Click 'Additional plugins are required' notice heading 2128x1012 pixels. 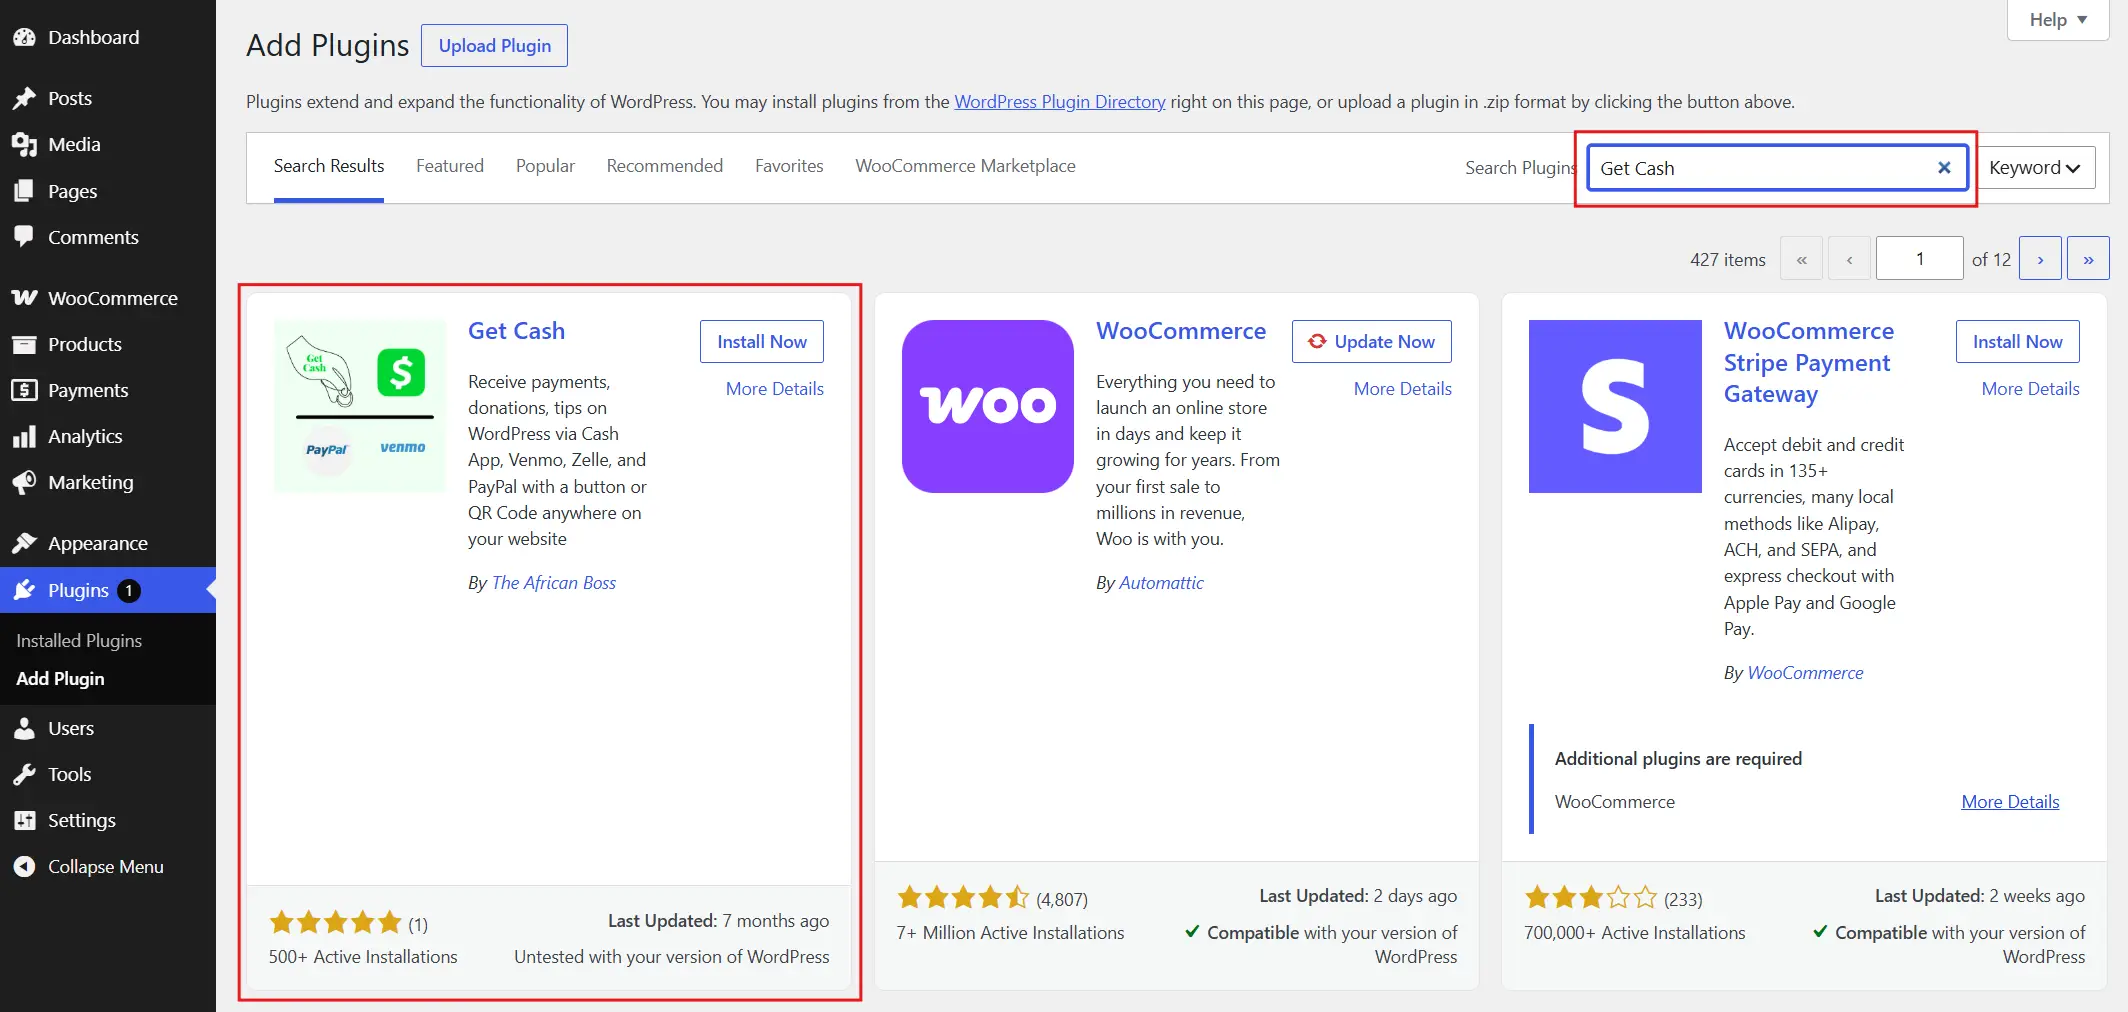coord(1678,759)
